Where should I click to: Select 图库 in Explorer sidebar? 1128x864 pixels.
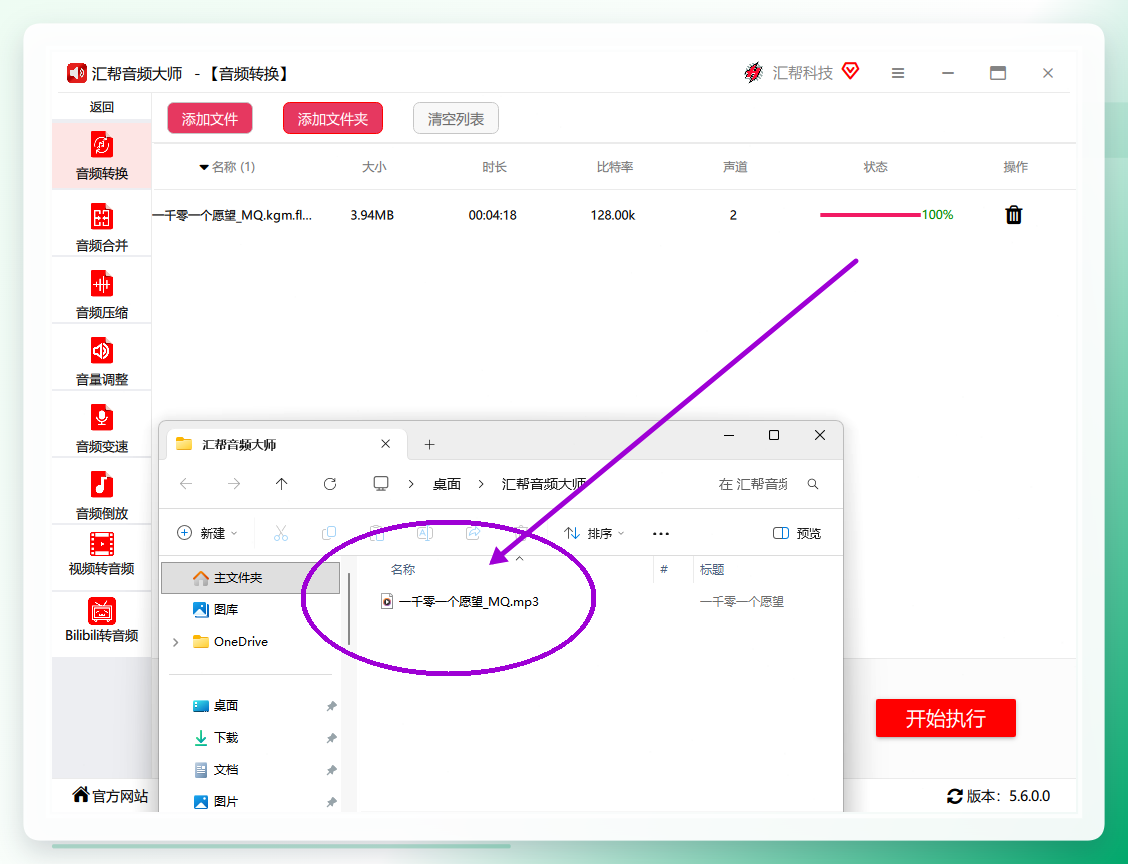pos(250,609)
